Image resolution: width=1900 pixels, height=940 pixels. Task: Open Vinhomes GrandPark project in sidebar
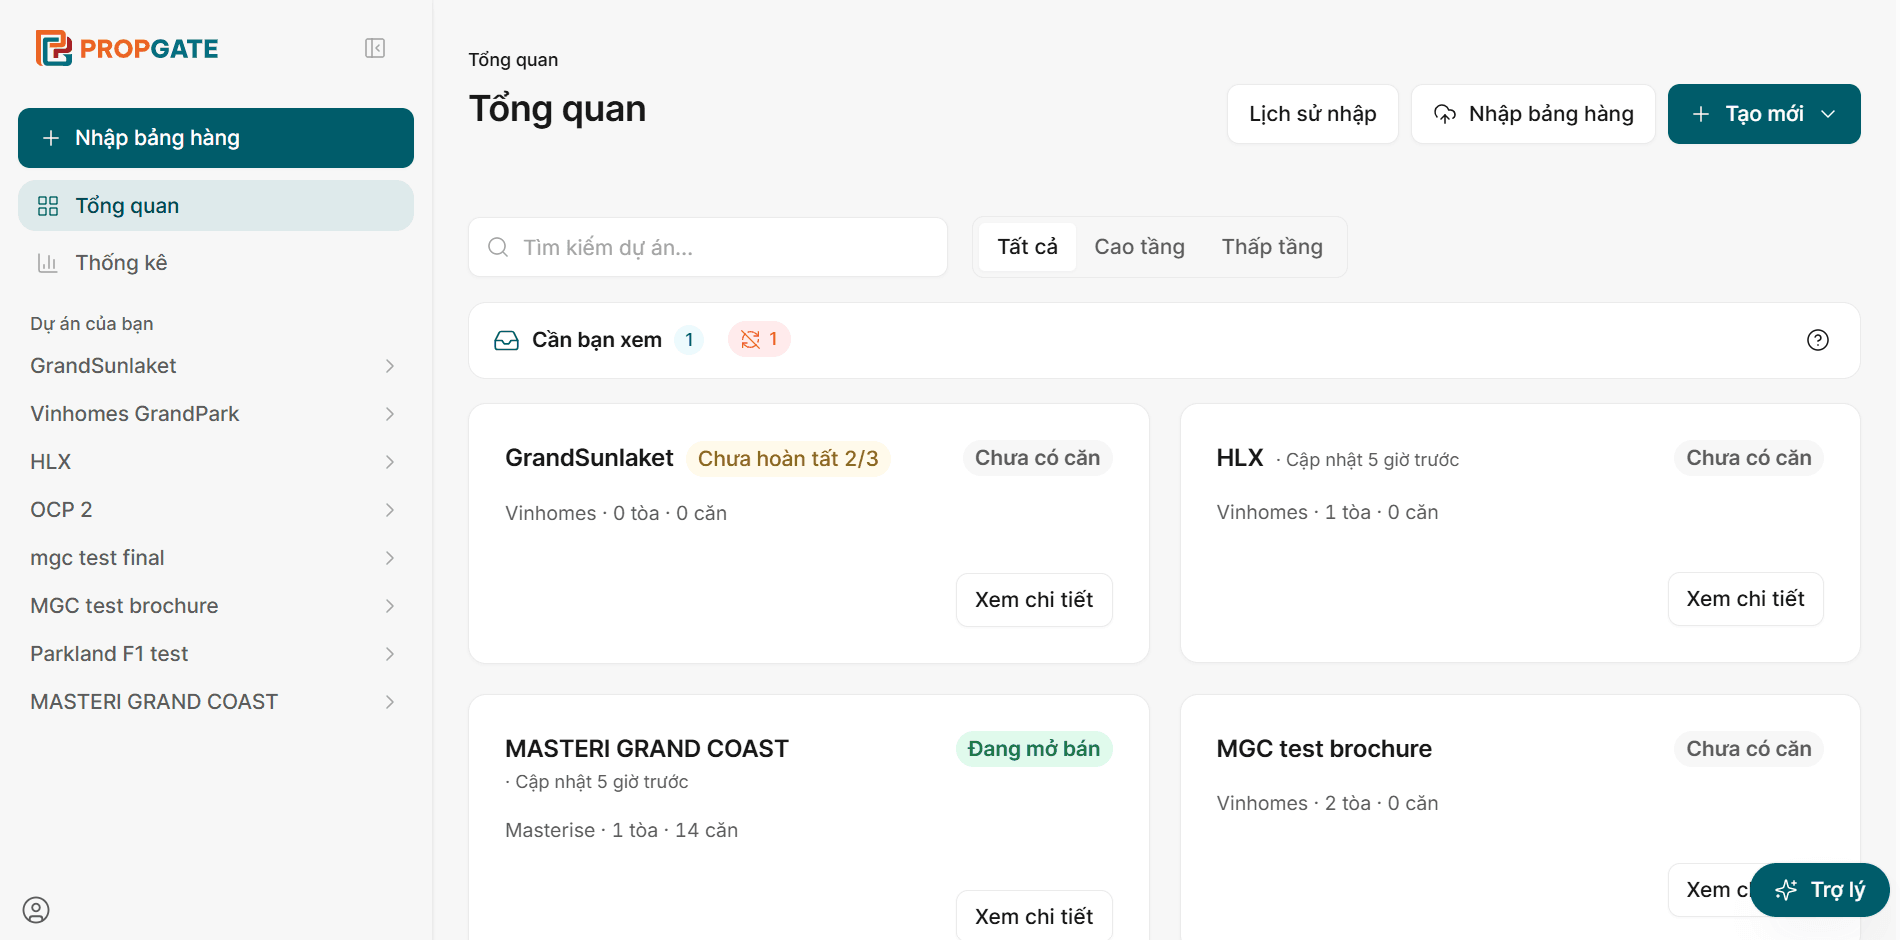135,414
